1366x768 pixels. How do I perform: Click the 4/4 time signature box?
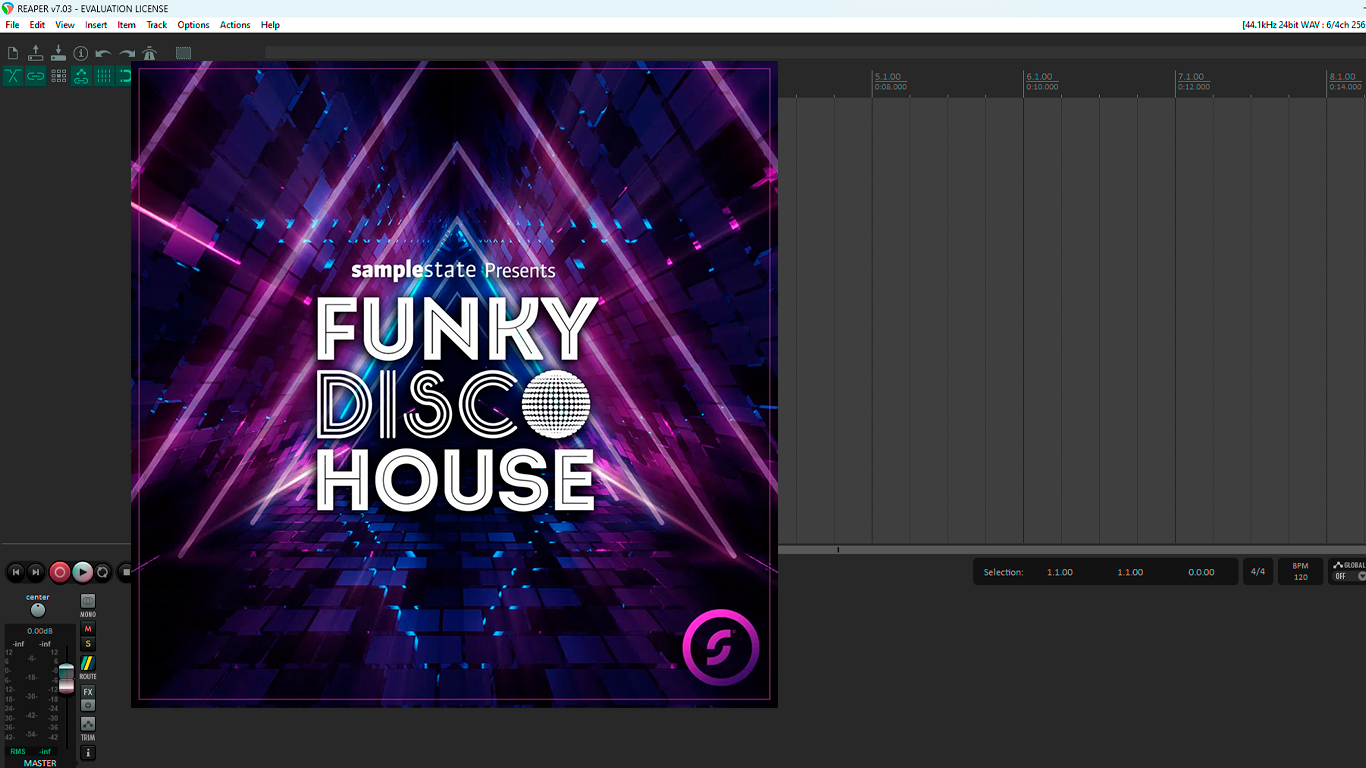pos(1258,572)
